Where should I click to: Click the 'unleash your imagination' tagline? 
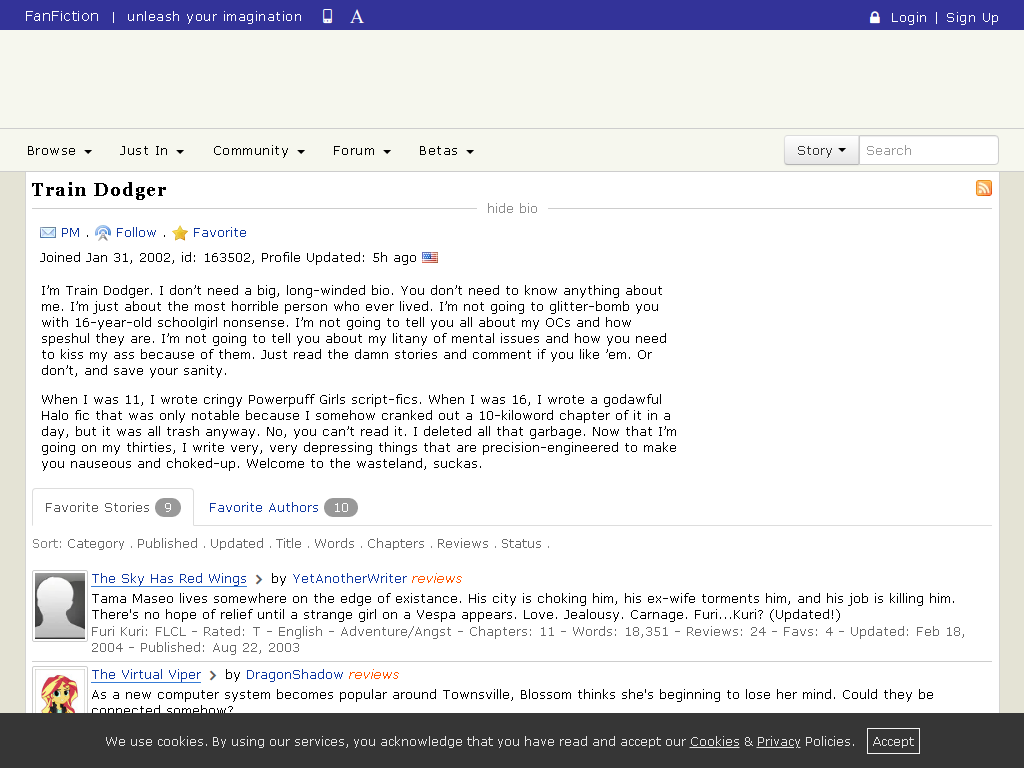[214, 16]
